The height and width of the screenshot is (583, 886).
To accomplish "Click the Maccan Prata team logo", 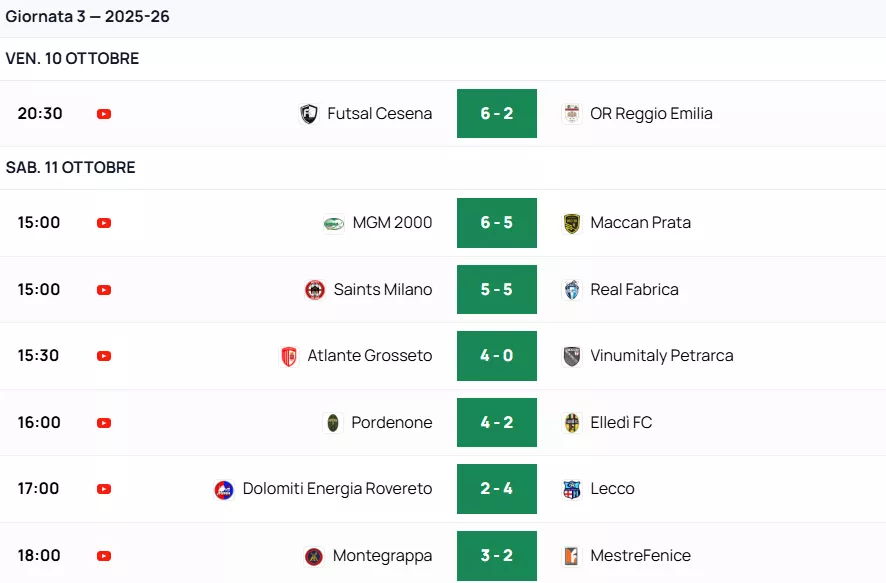I will tap(572, 223).
